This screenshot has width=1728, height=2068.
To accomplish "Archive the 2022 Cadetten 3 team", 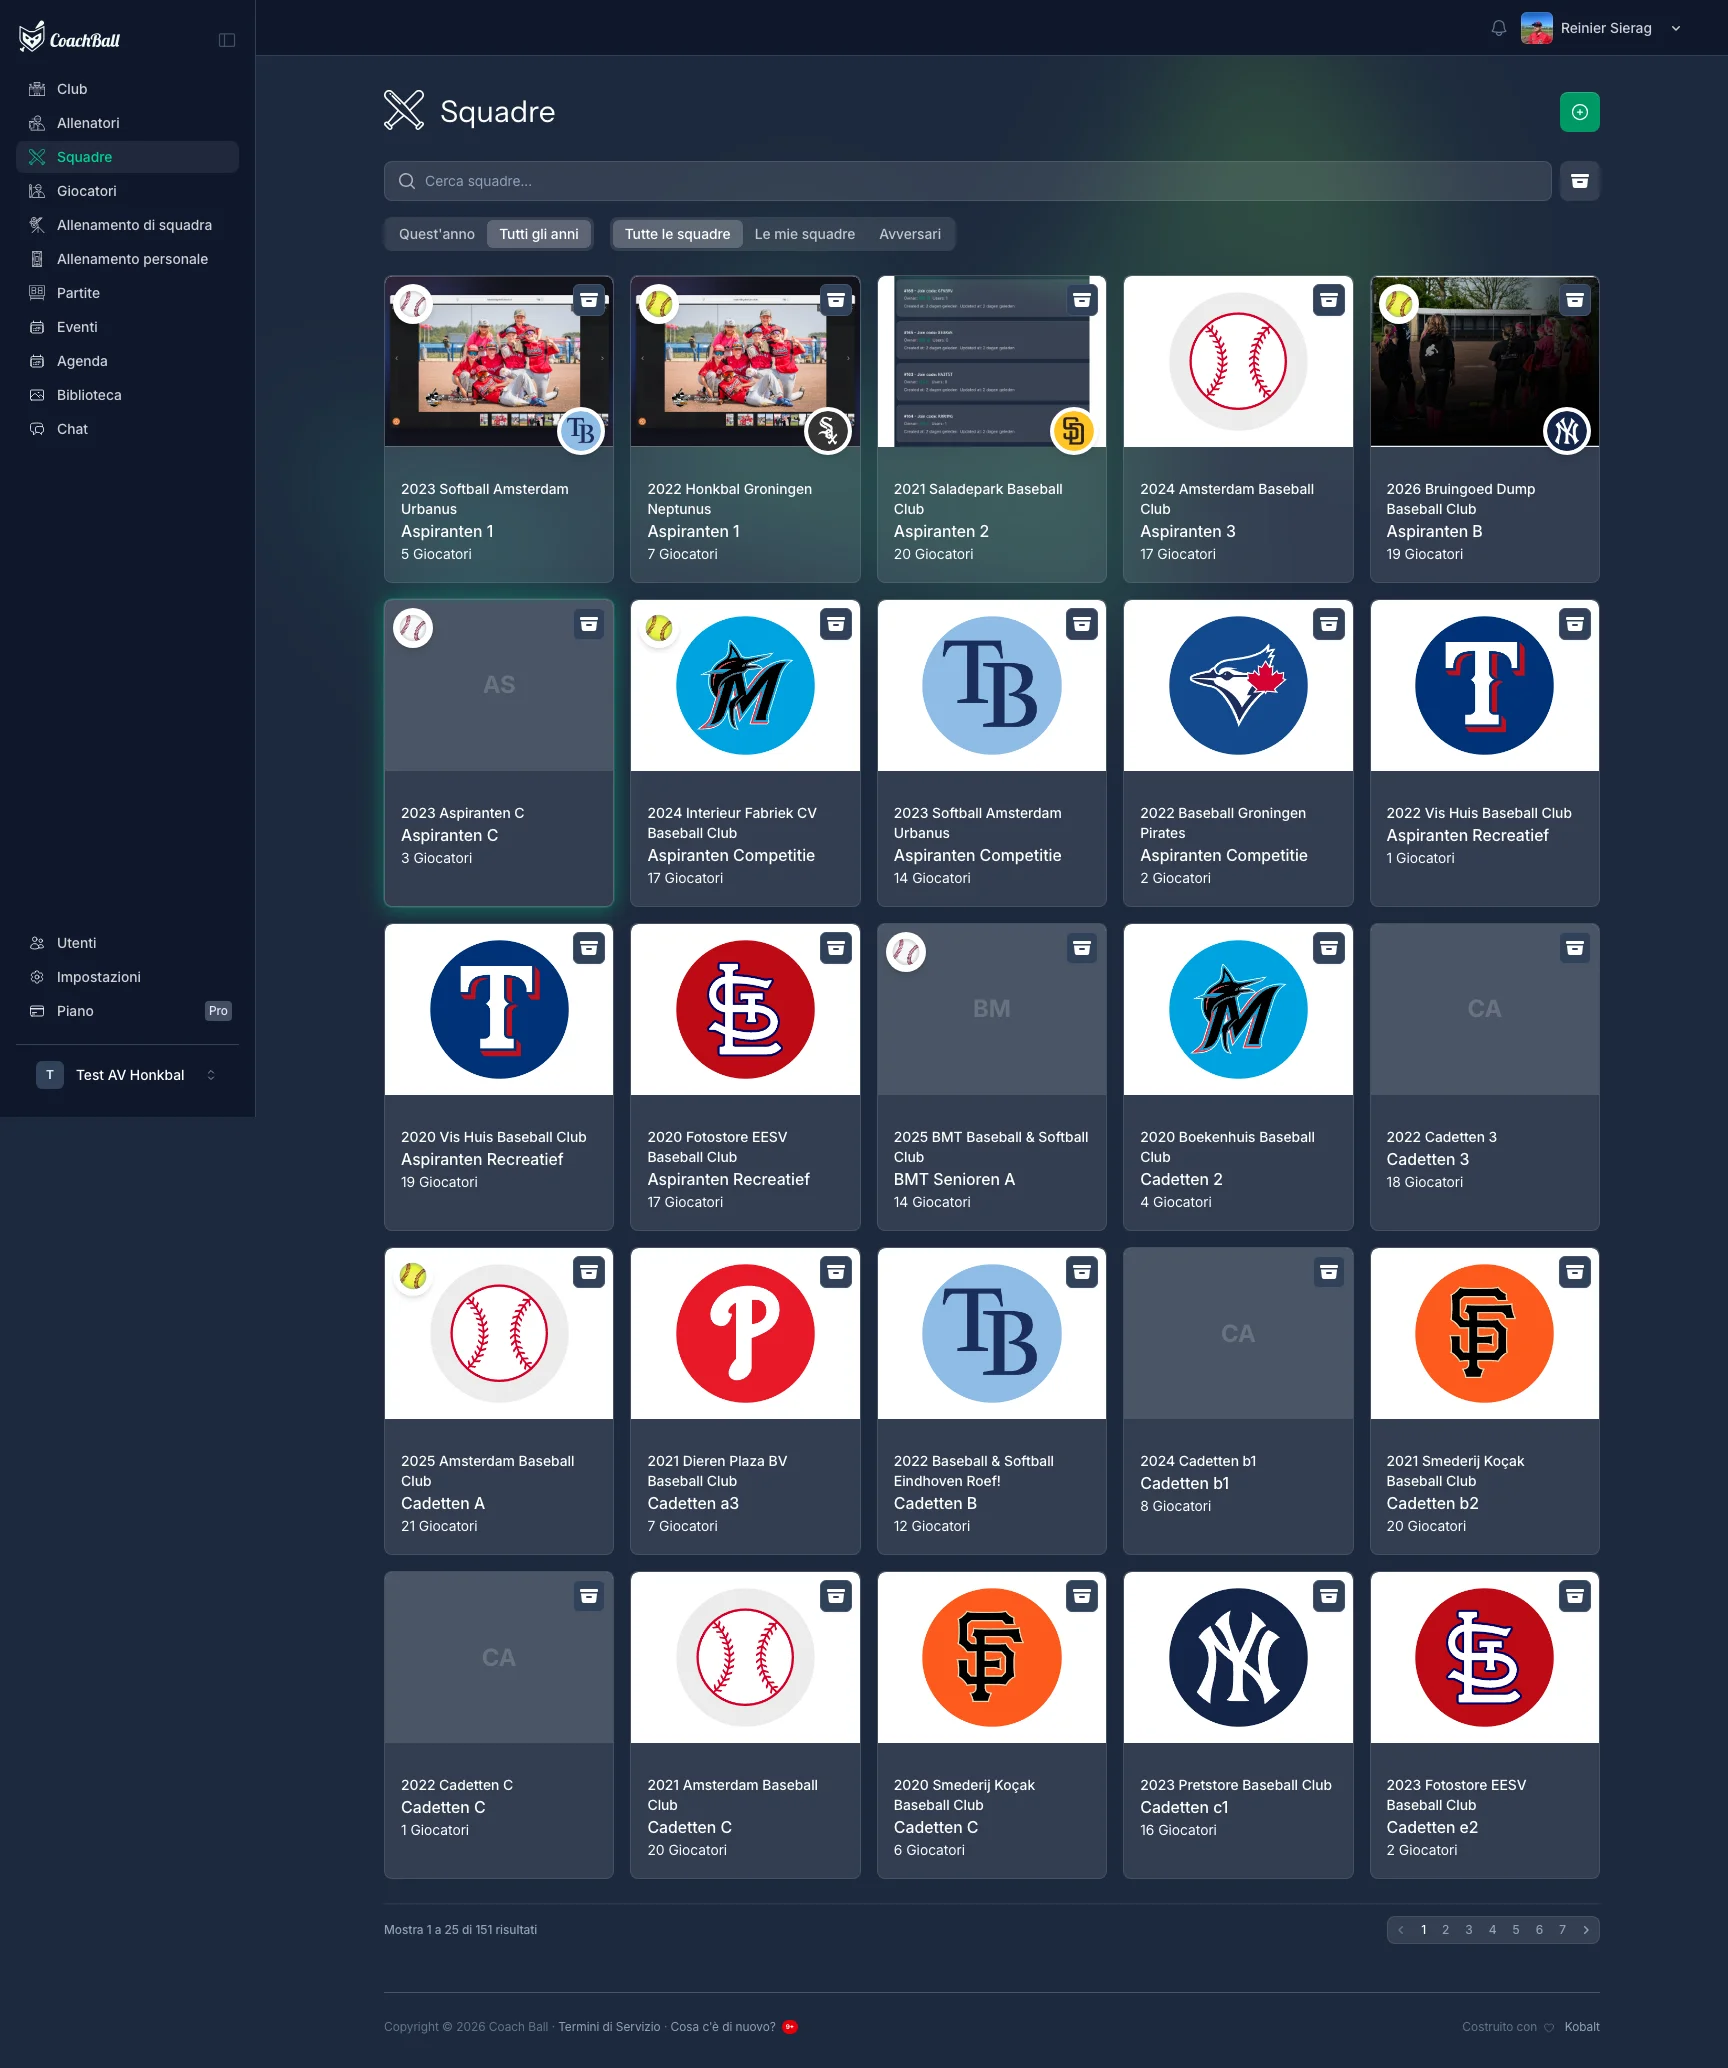I will (x=1575, y=948).
